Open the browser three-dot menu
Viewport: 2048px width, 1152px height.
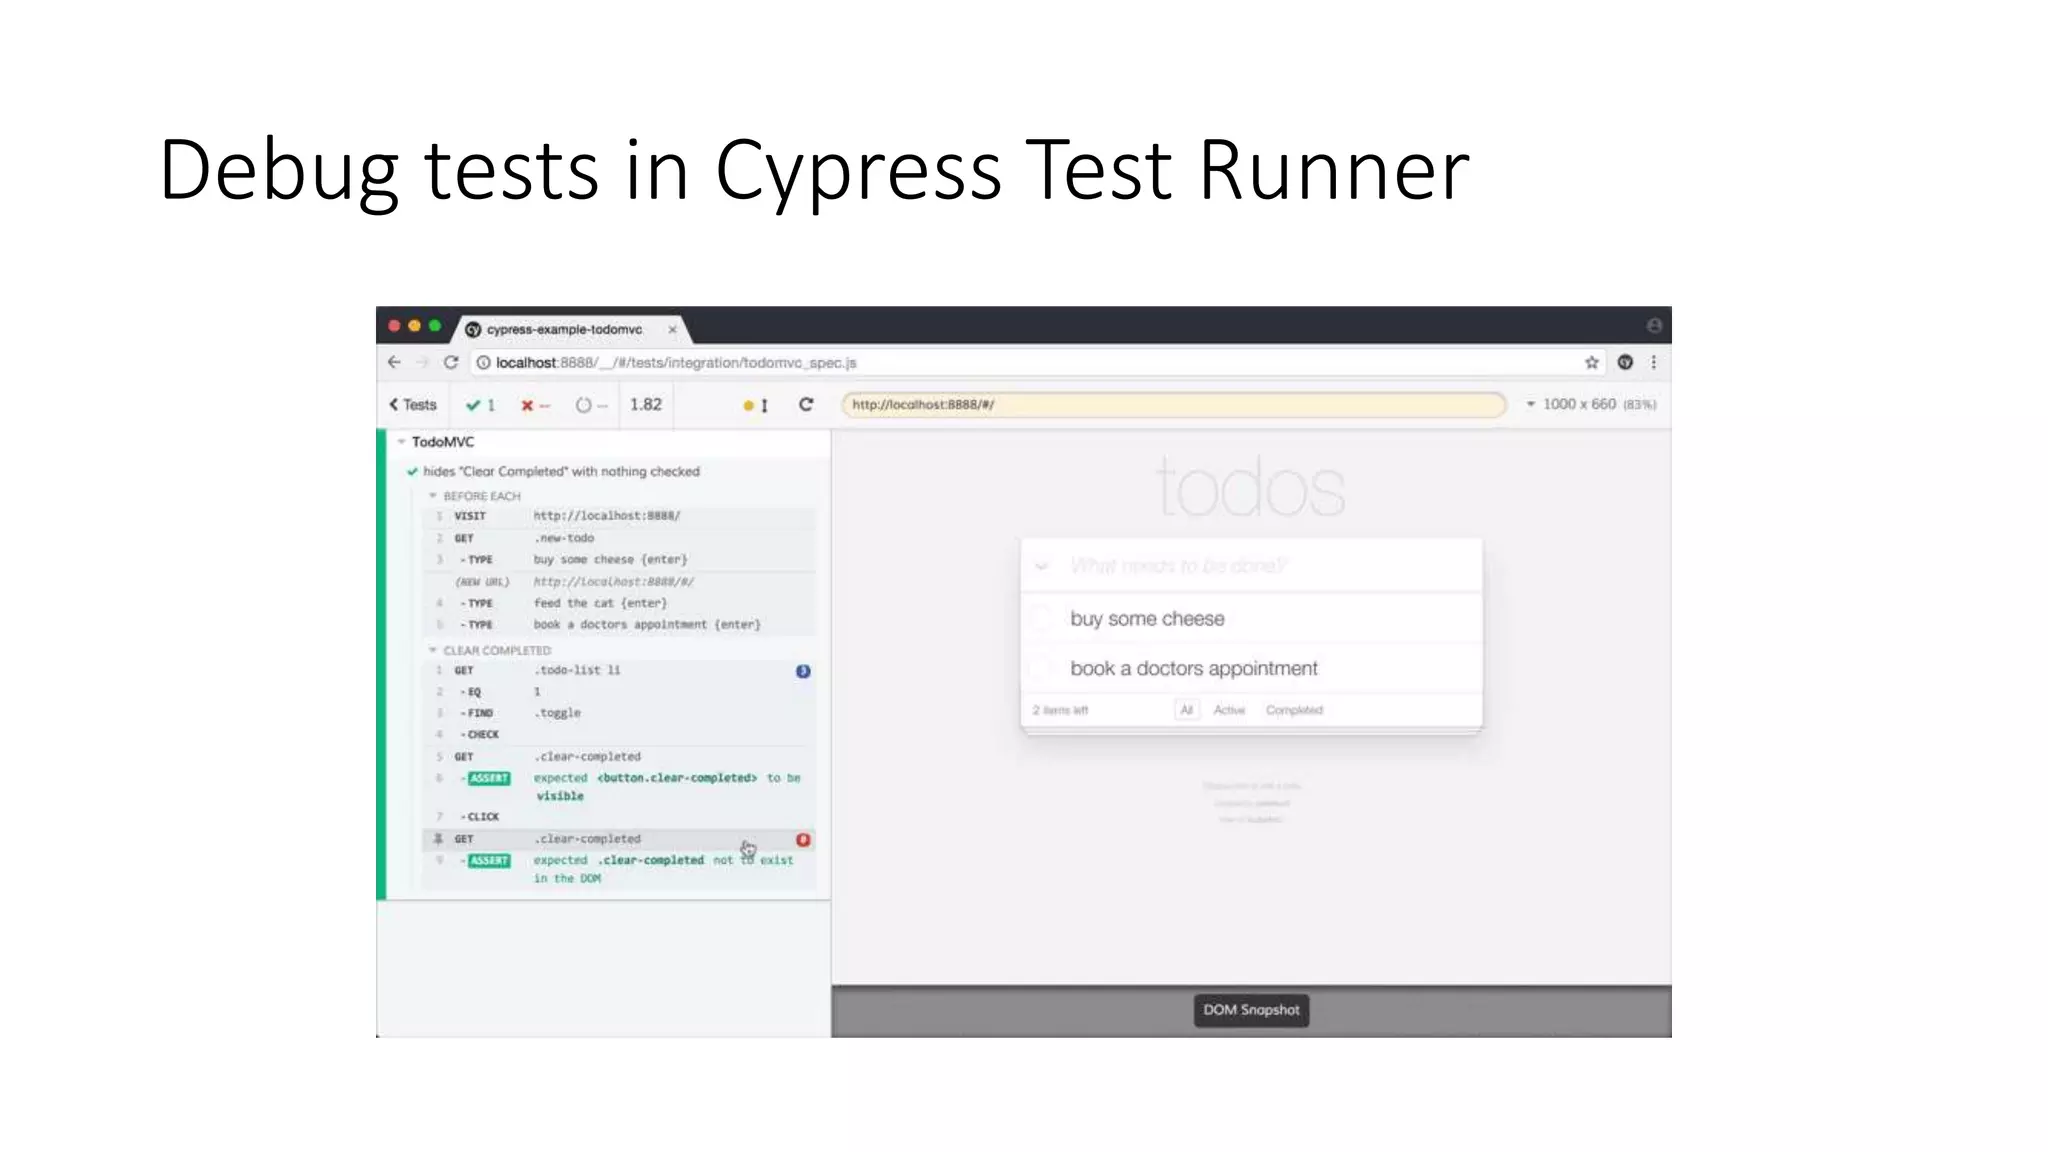click(1654, 362)
